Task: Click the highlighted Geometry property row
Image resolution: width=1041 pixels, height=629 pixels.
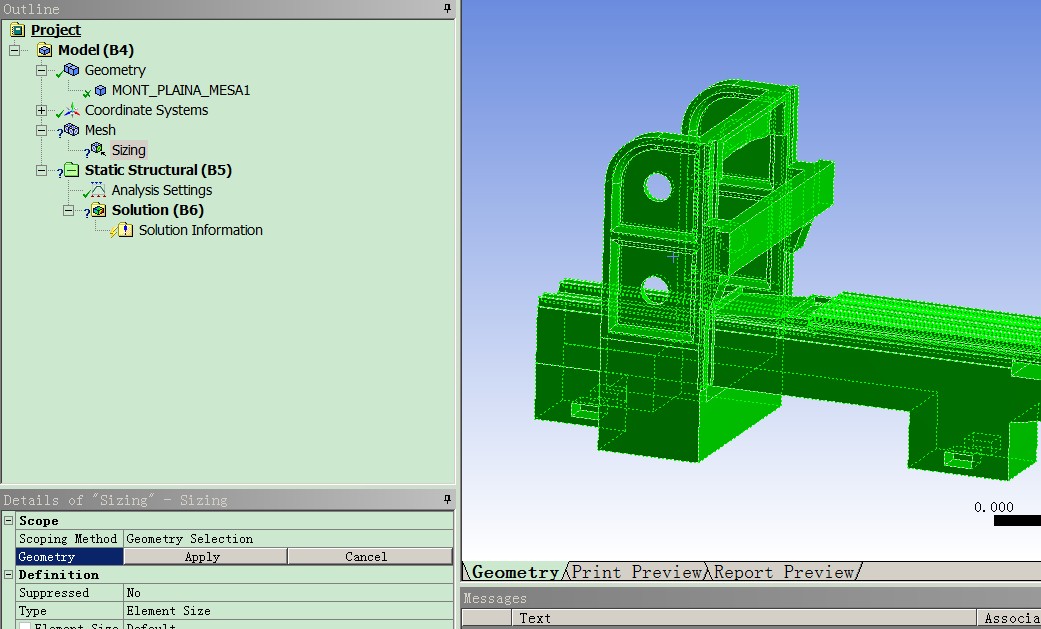Action: (x=69, y=557)
